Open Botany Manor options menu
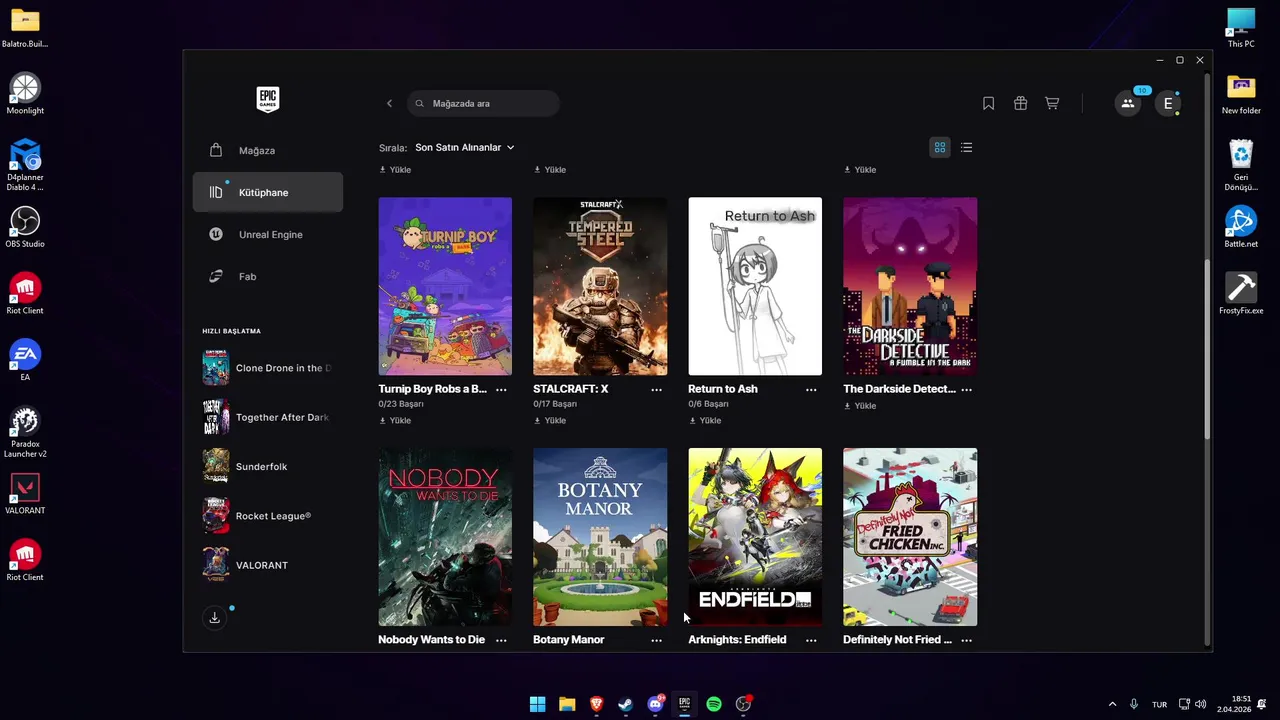Image resolution: width=1280 pixels, height=720 pixels. [656, 640]
